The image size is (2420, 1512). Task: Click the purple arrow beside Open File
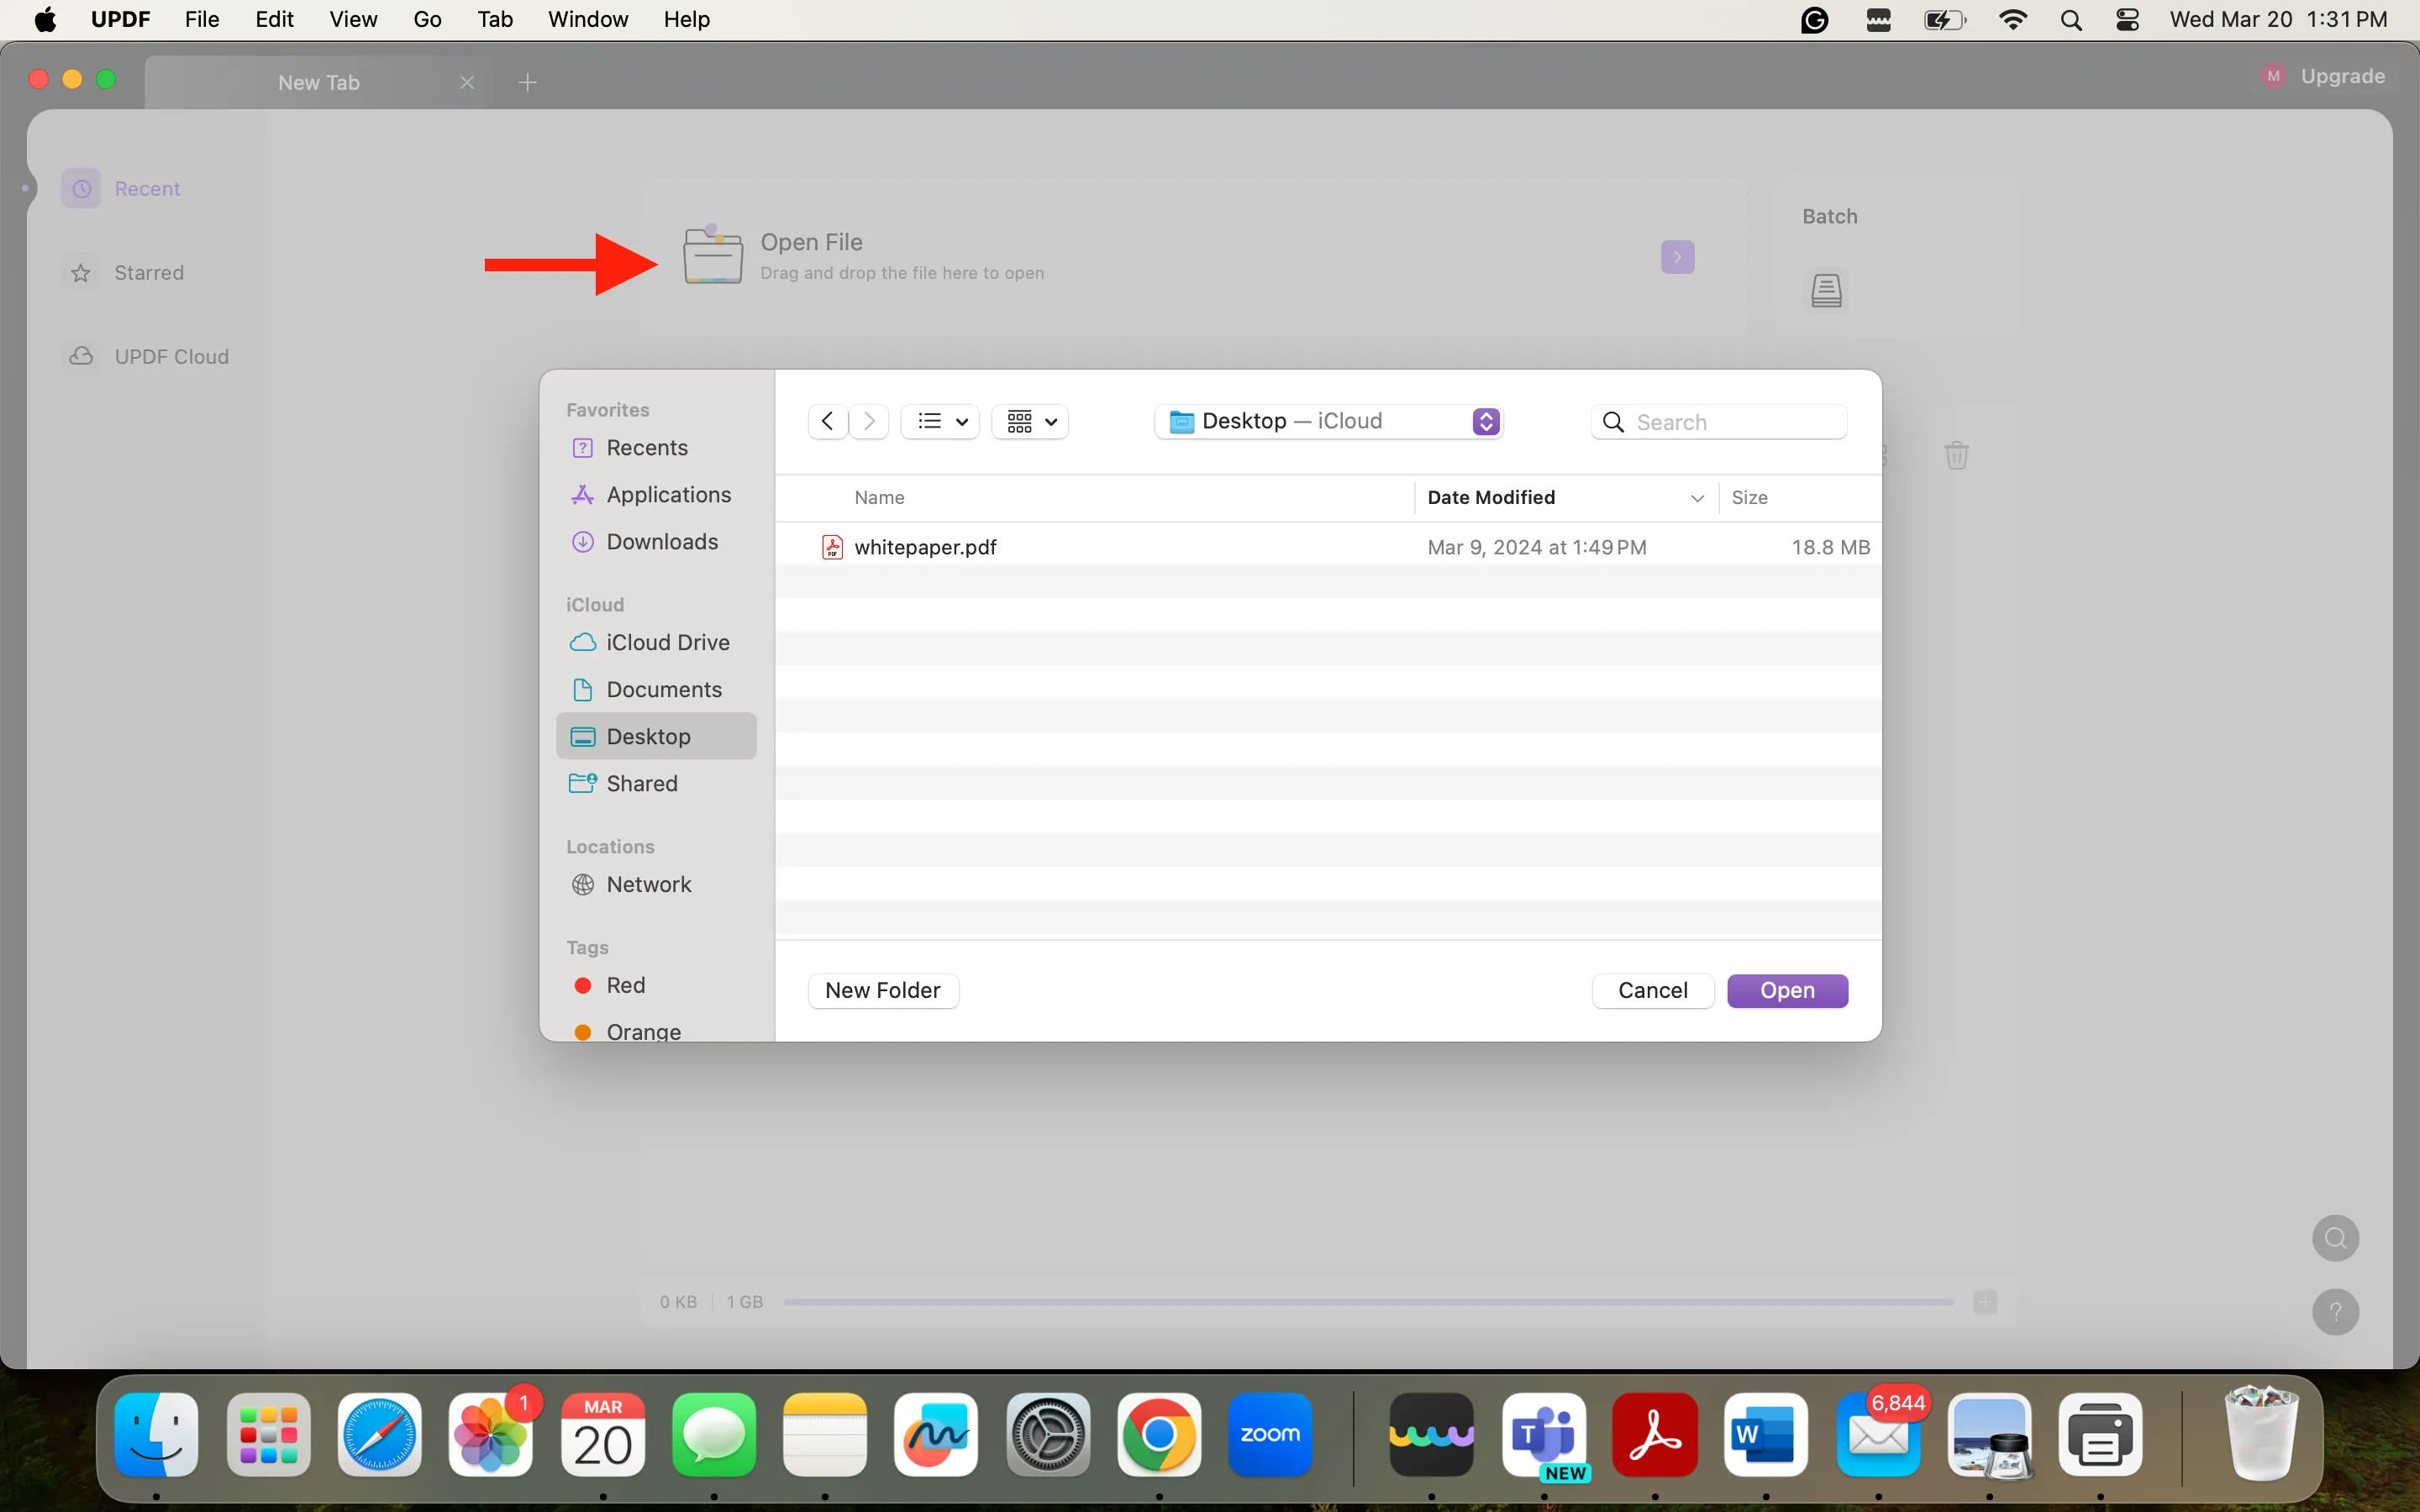[1677, 257]
